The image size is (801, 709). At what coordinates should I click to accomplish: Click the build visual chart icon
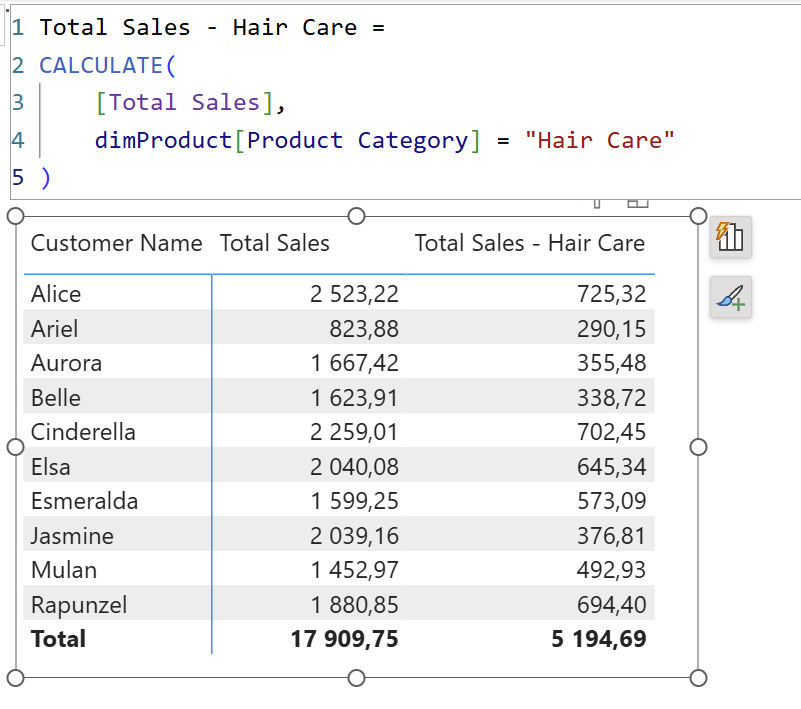click(730, 237)
